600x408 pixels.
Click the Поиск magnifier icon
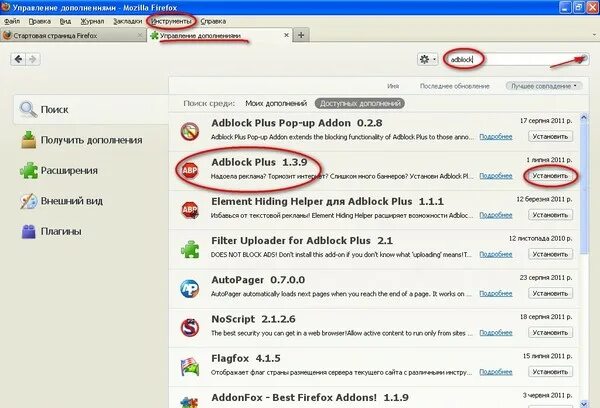28,109
